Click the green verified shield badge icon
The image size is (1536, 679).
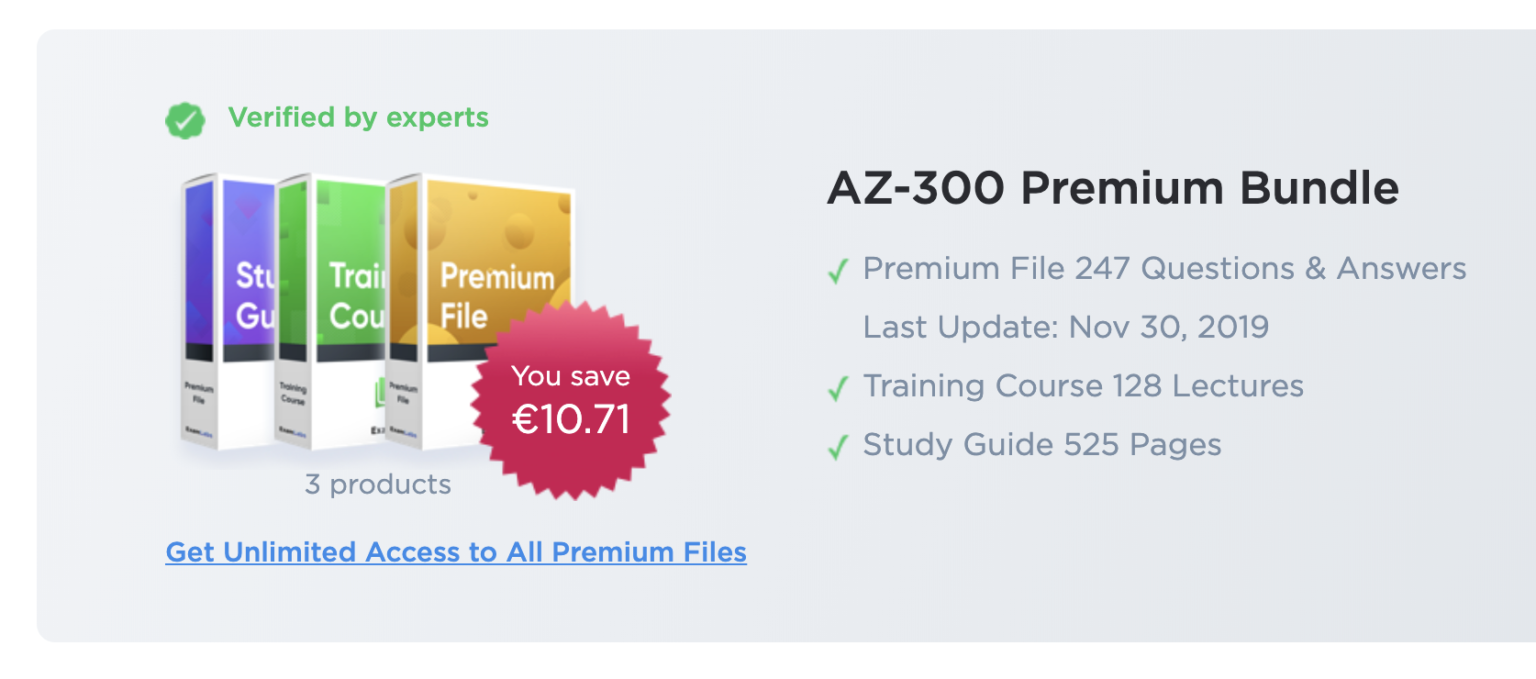point(185,121)
